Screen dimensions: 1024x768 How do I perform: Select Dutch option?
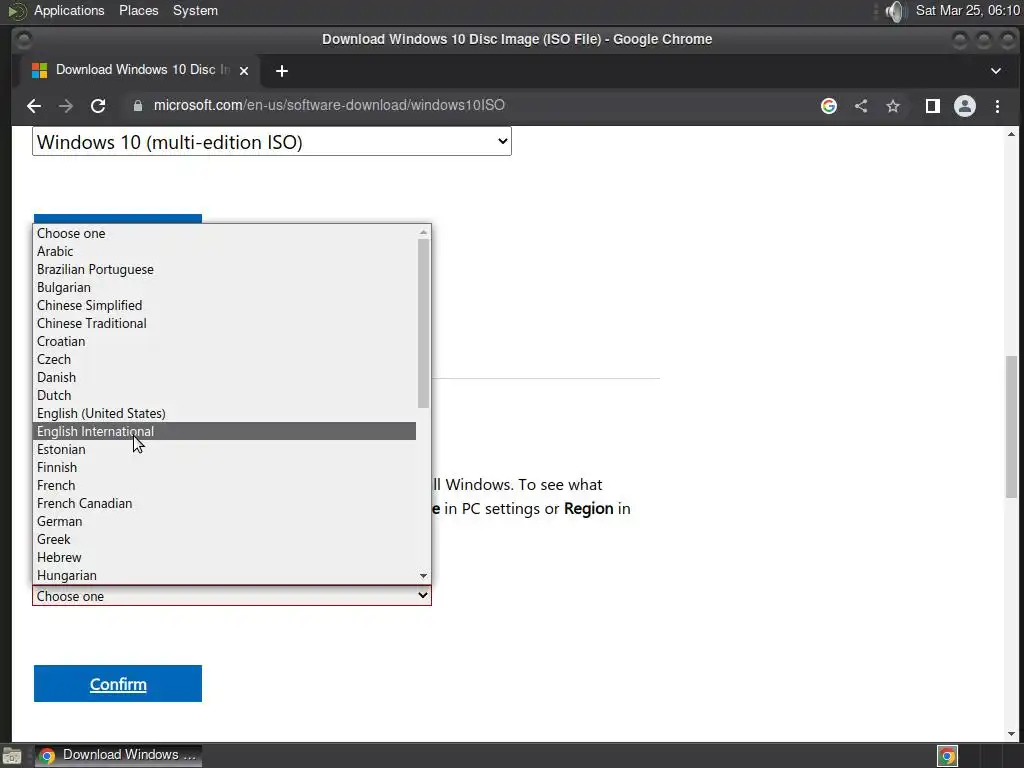coord(224,395)
